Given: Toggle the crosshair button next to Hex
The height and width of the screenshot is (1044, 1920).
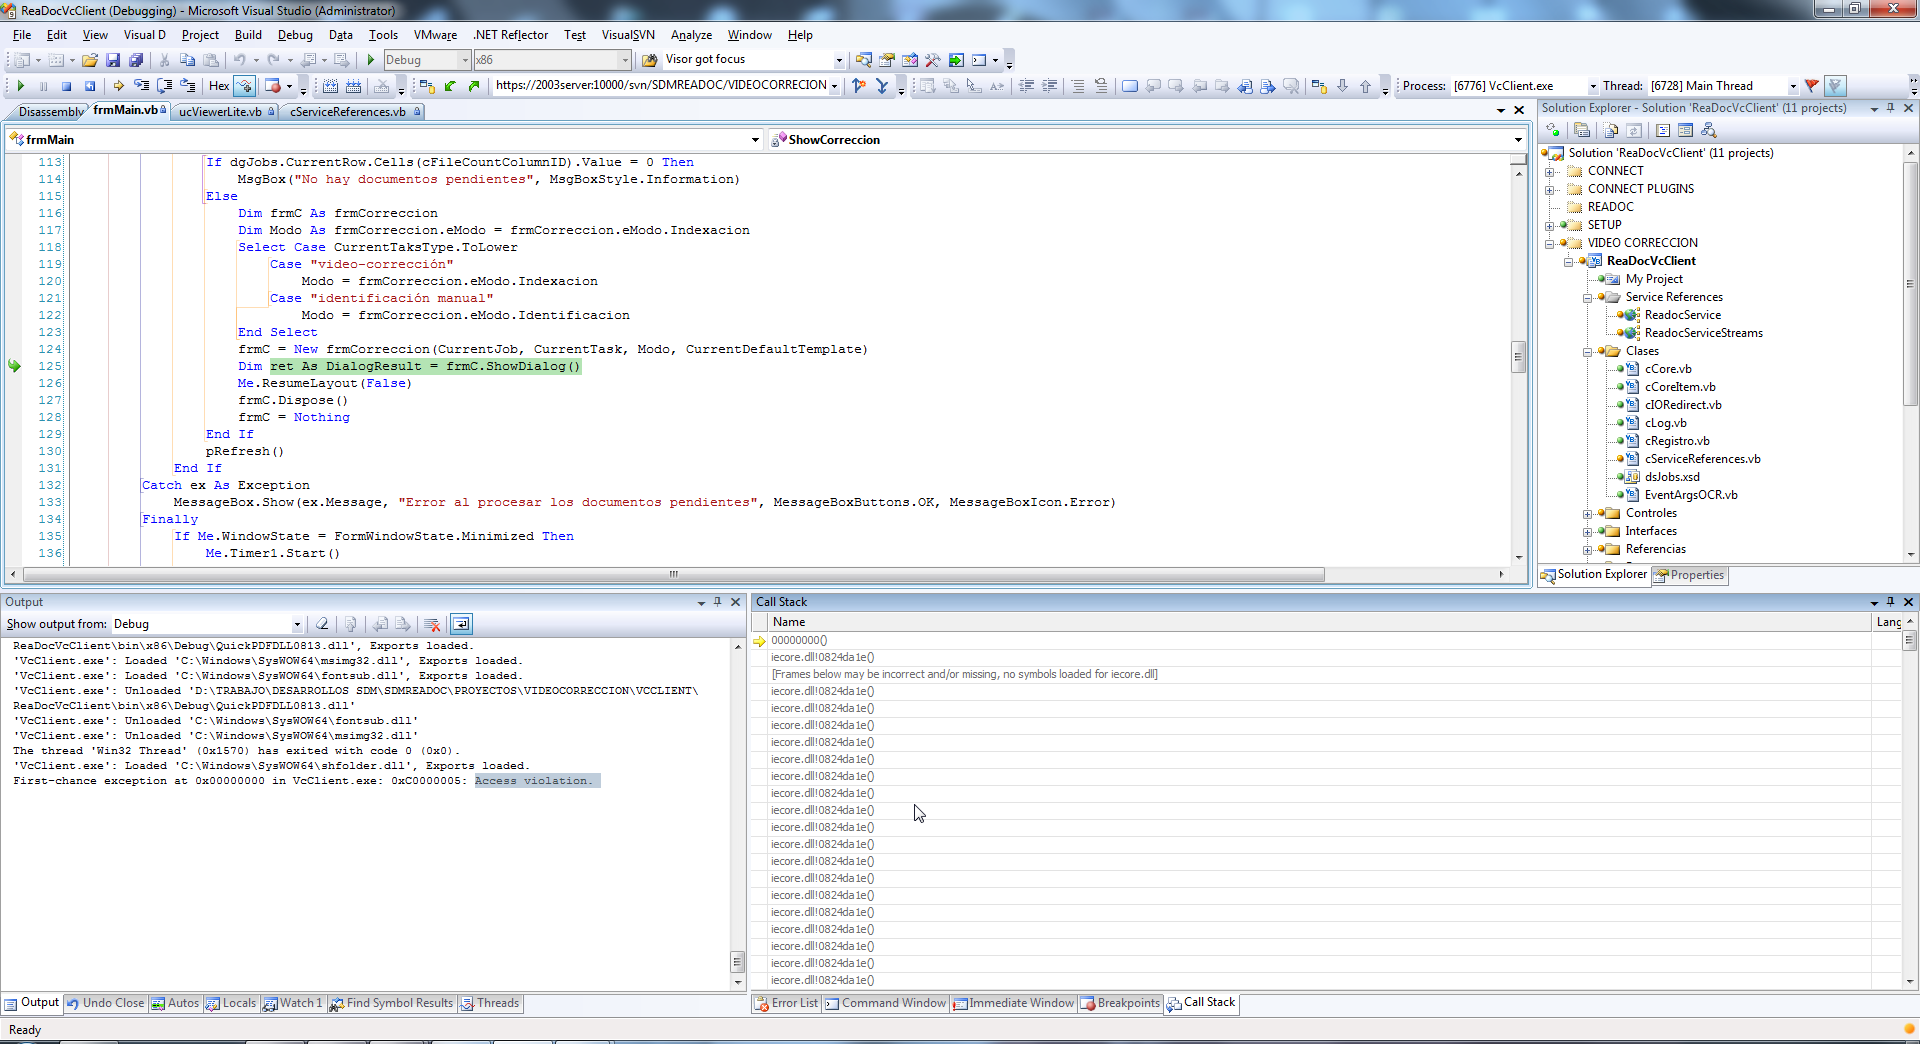Looking at the screenshot, I should pos(244,86).
